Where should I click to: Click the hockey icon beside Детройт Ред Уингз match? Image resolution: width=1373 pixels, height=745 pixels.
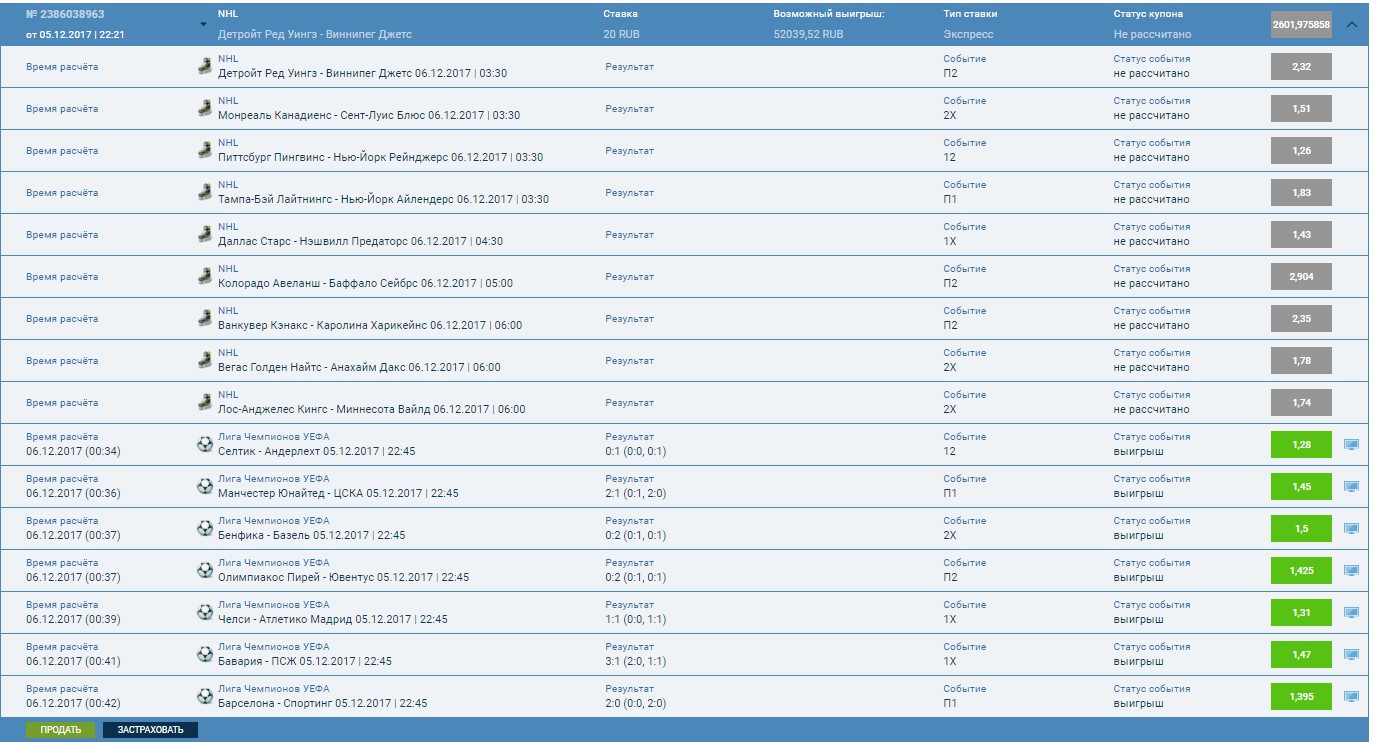[207, 67]
